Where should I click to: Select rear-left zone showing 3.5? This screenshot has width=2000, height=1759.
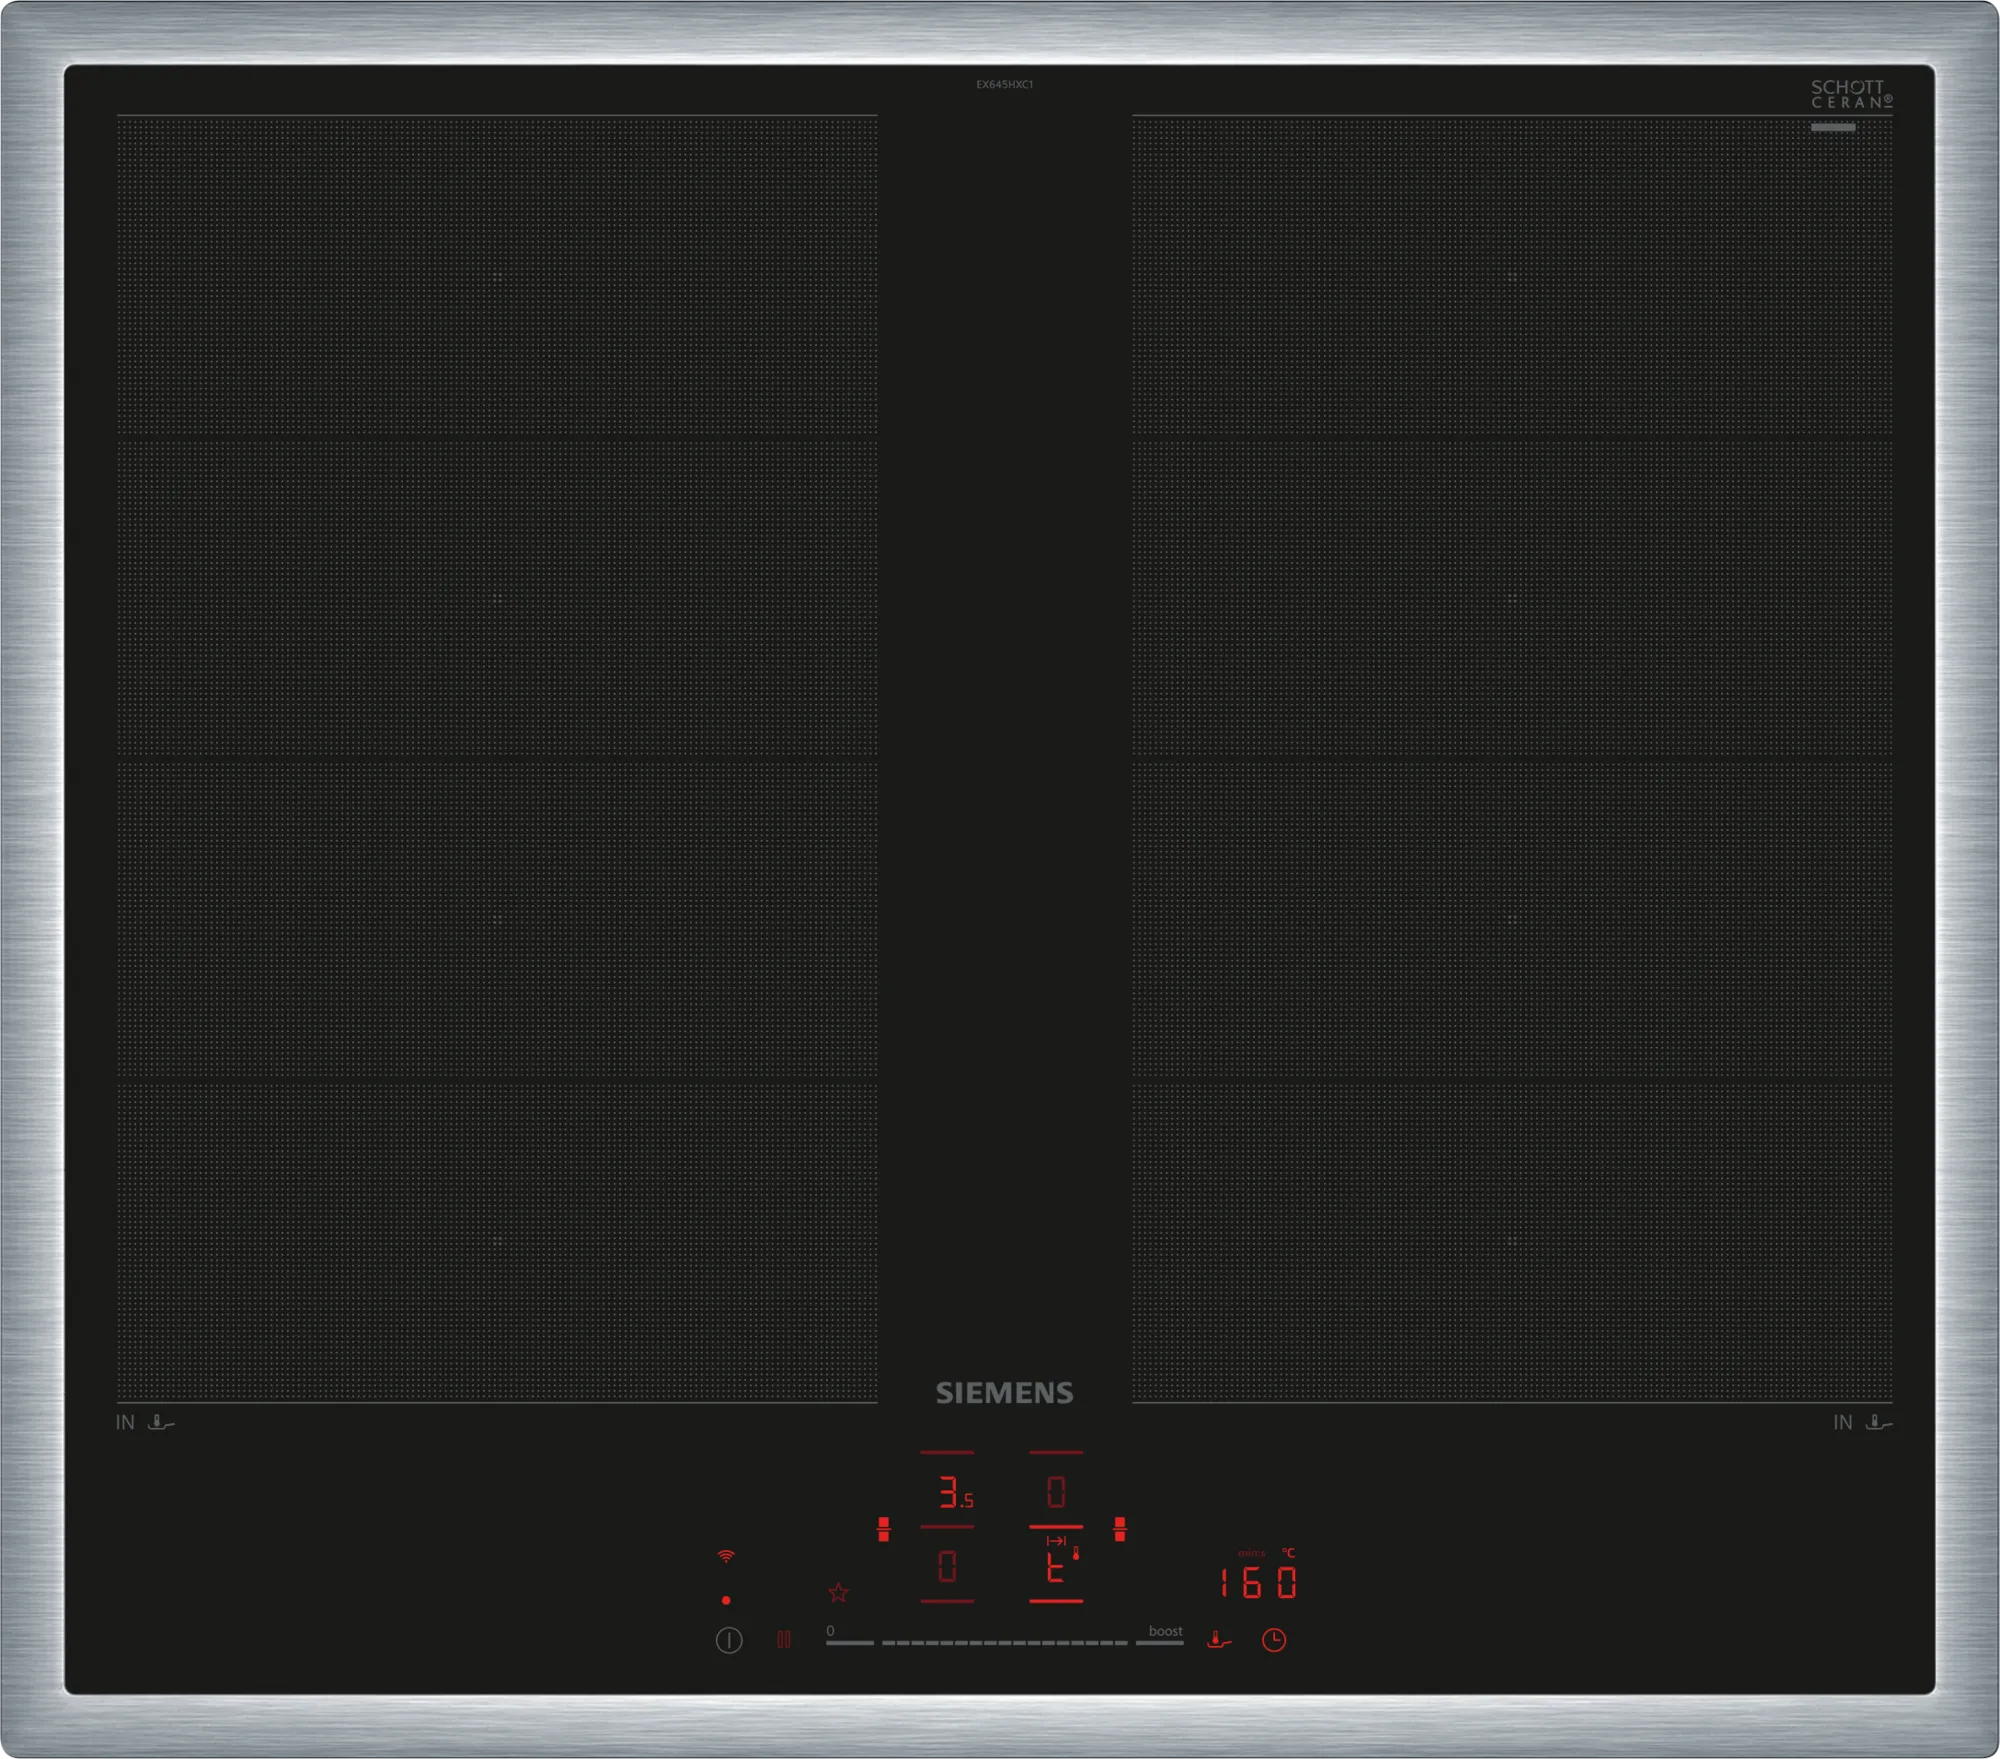[950, 1493]
